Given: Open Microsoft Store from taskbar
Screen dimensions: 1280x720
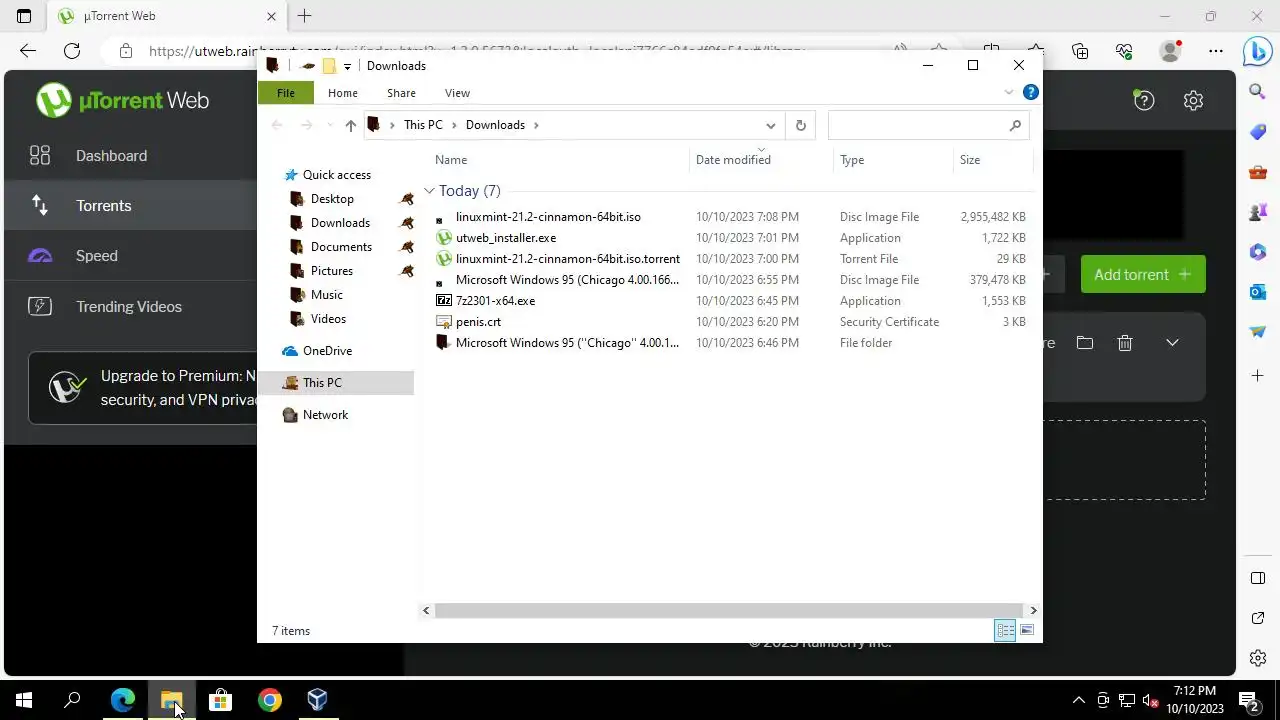Looking at the screenshot, I should point(220,700).
